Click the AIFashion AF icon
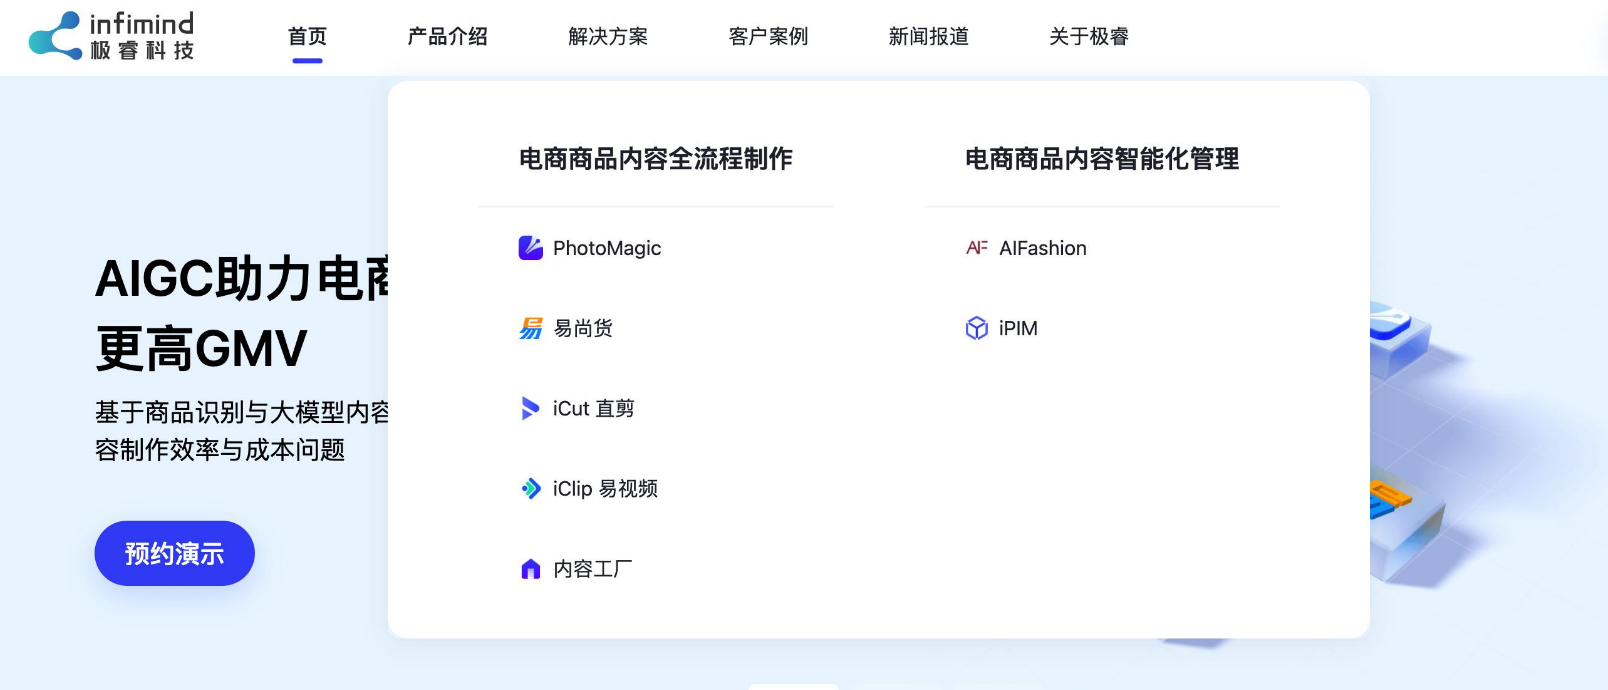 (x=977, y=248)
